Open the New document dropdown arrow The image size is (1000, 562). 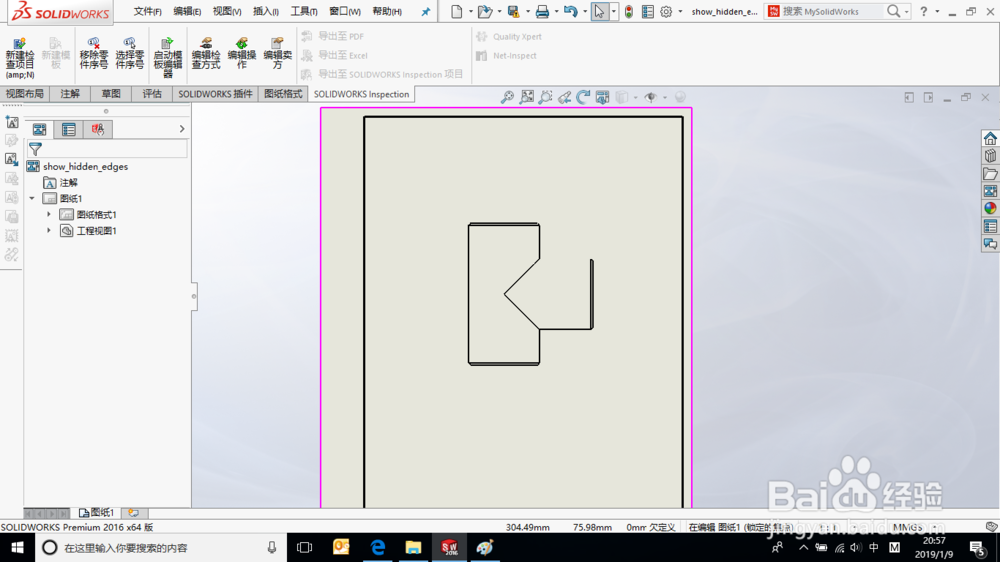471,11
